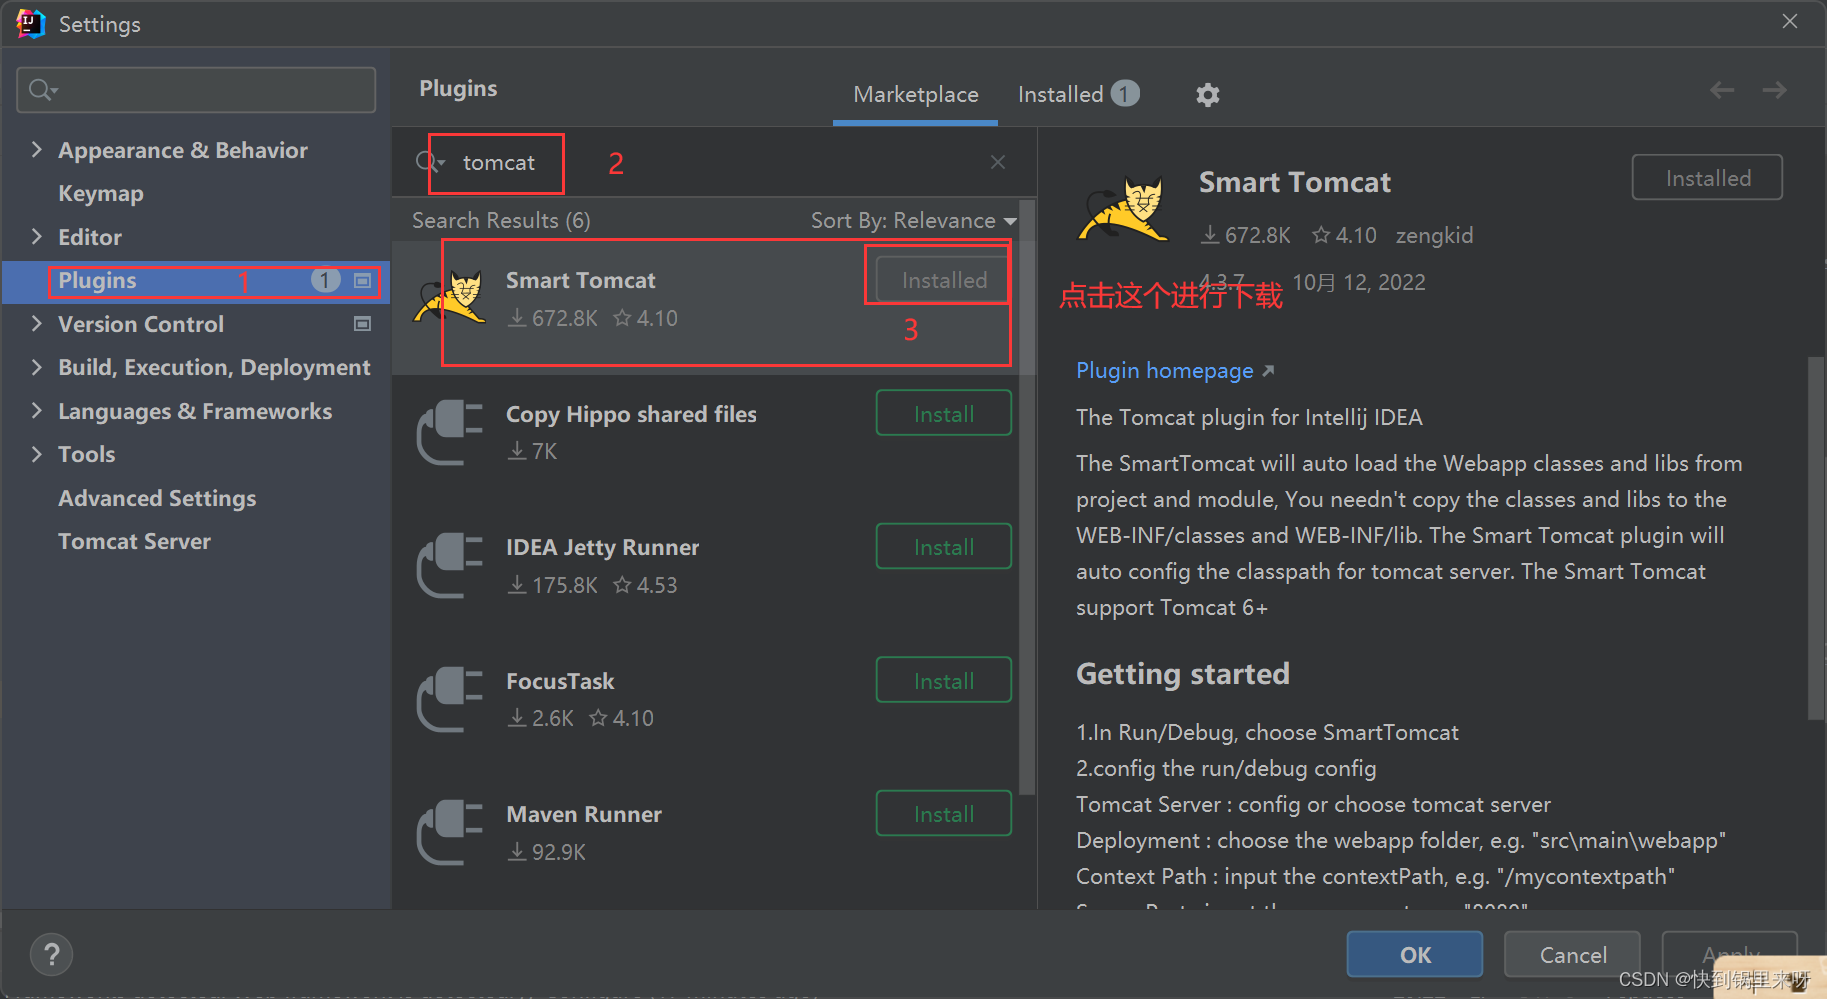1827x999 pixels.
Task: Close the Settings dialog with X
Action: 1790,22
